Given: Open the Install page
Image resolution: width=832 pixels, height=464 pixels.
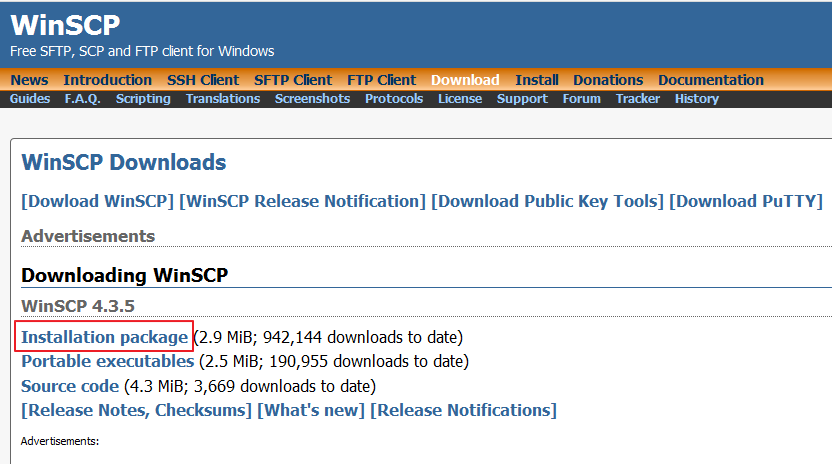Looking at the screenshot, I should 536,80.
